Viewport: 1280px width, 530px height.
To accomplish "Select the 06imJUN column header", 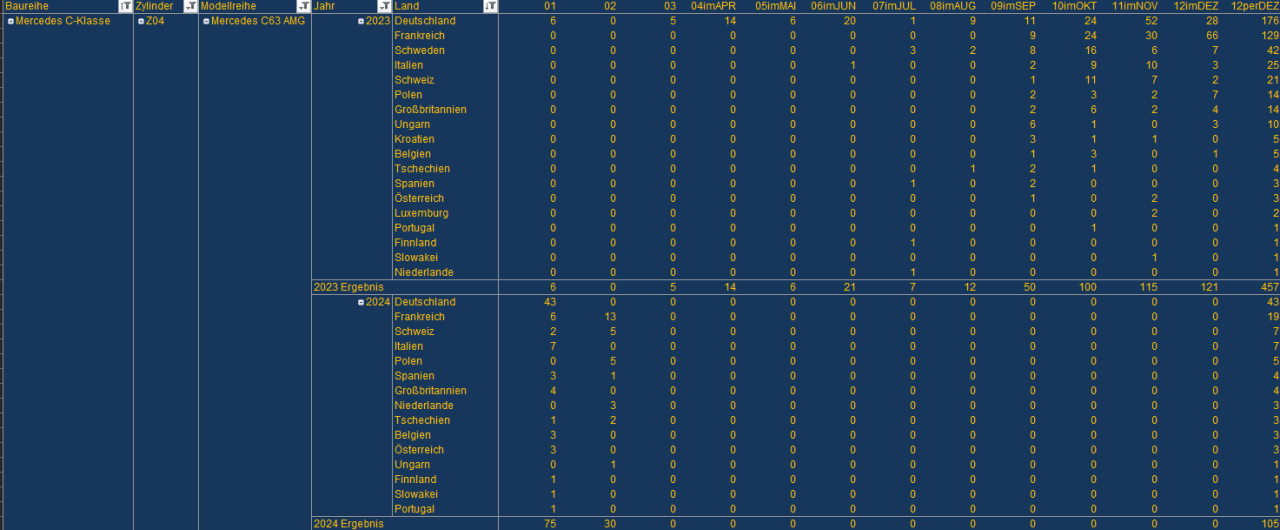I will [834, 6].
